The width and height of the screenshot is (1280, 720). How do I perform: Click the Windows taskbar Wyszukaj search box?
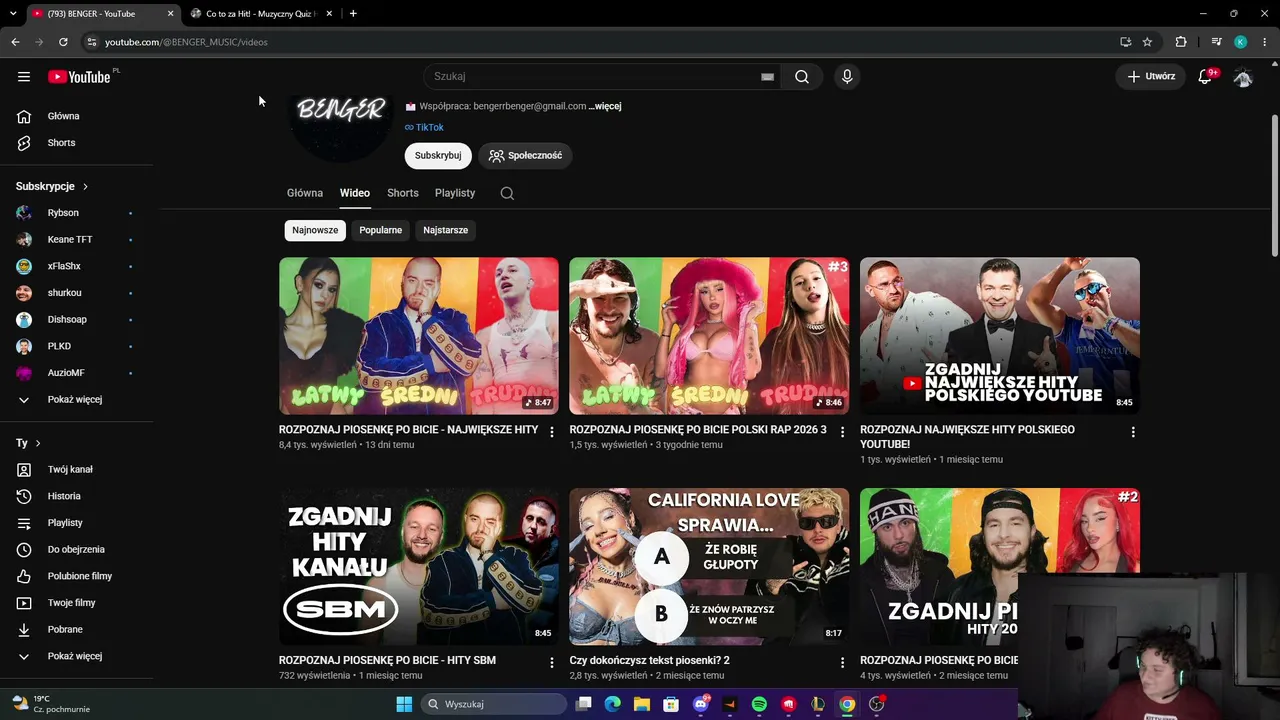[494, 704]
